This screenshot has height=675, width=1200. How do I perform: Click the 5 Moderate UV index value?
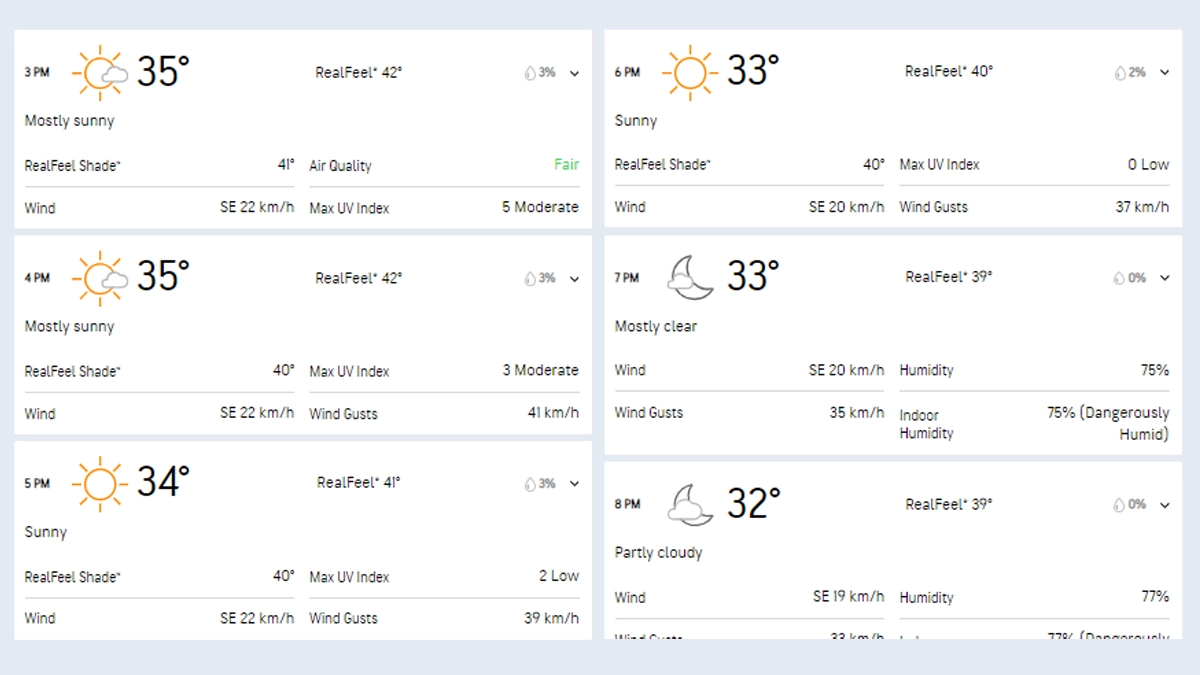pyautogui.click(x=540, y=207)
